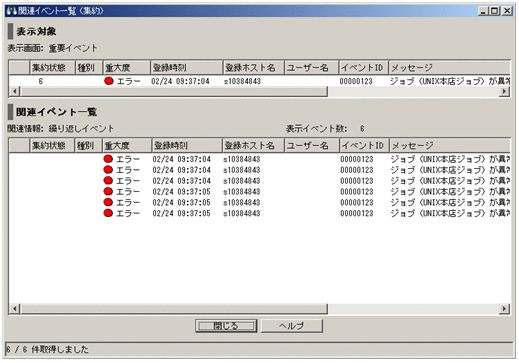Click left scroll arrow of 関連イベント一覧 table

[14, 309]
